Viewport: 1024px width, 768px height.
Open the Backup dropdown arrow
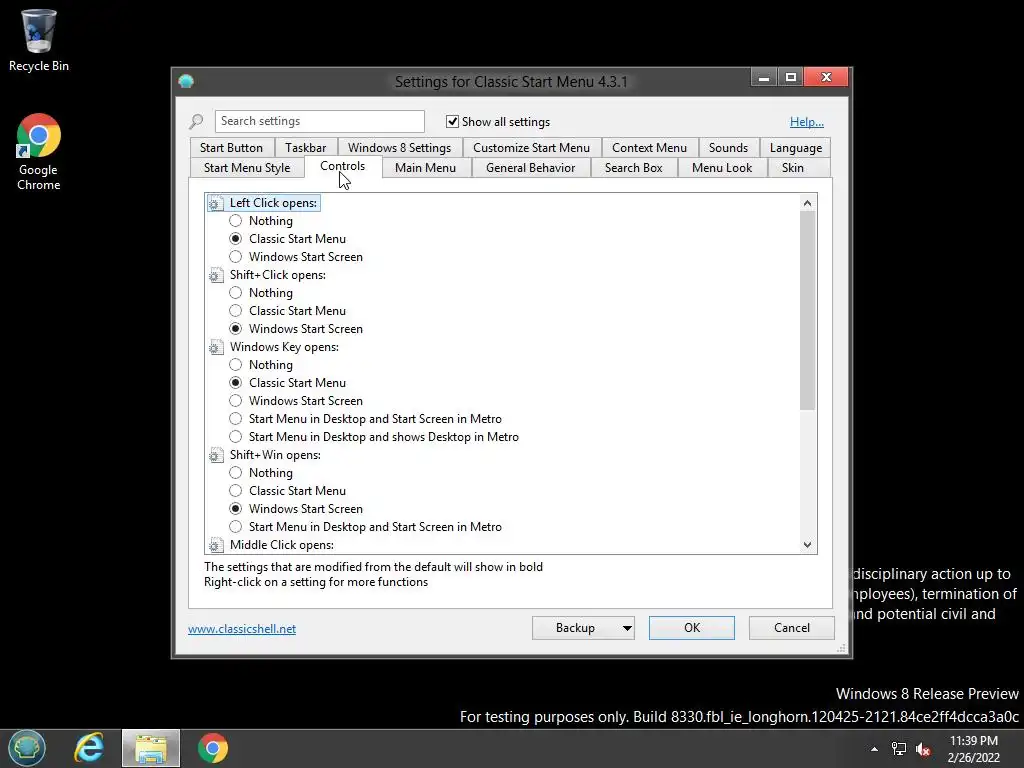[627, 628]
